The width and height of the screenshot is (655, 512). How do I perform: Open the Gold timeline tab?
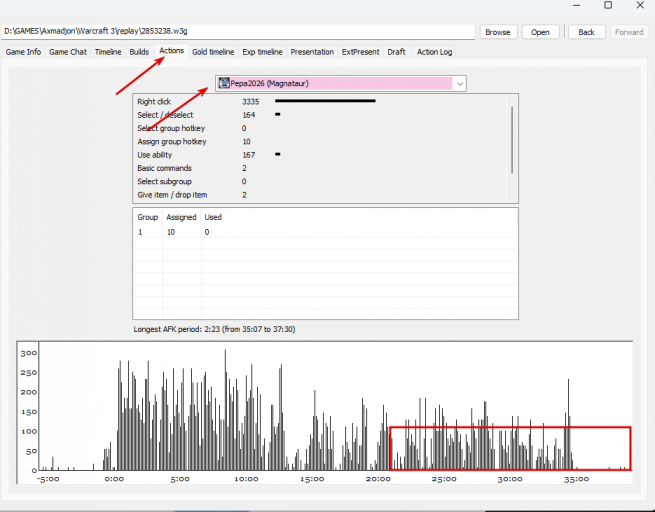click(213, 52)
